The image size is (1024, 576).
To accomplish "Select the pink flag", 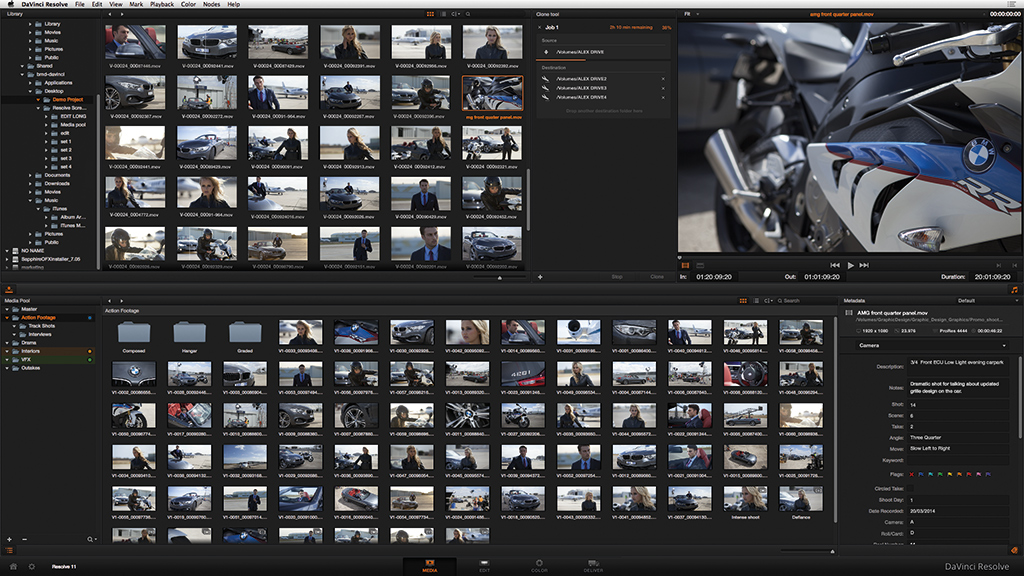I will click(x=978, y=475).
